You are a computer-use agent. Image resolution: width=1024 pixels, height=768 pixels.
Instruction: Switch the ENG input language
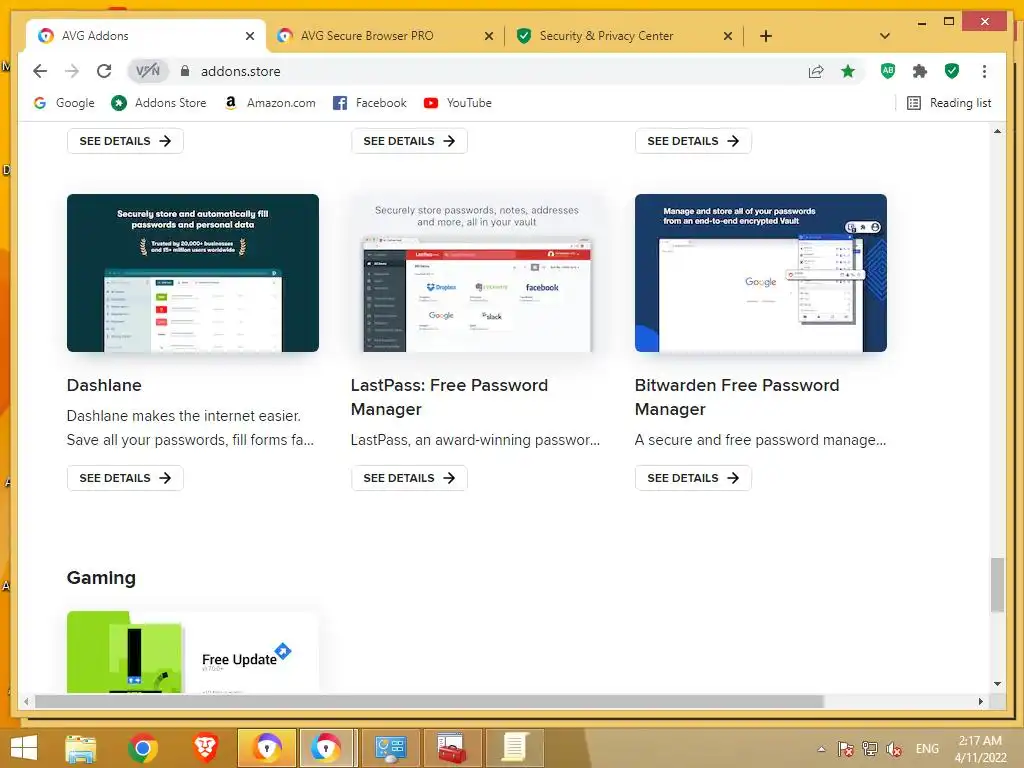[x=927, y=749]
